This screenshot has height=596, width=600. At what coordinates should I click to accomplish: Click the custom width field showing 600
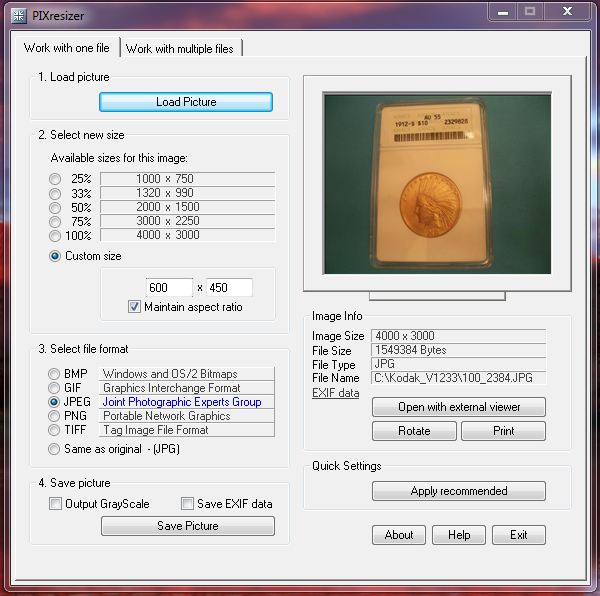(169, 288)
